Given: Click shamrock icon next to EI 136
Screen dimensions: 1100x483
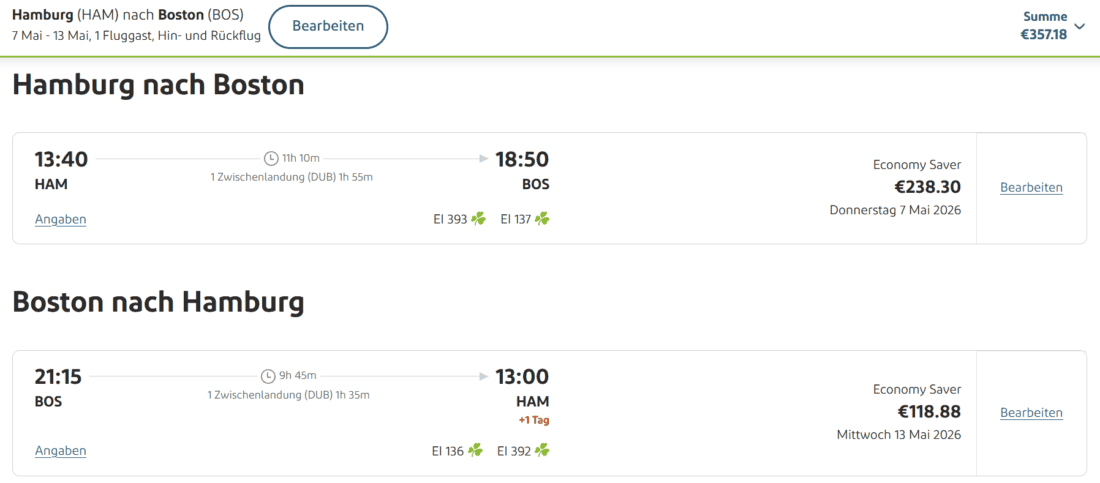Looking at the screenshot, I should pos(475,451).
